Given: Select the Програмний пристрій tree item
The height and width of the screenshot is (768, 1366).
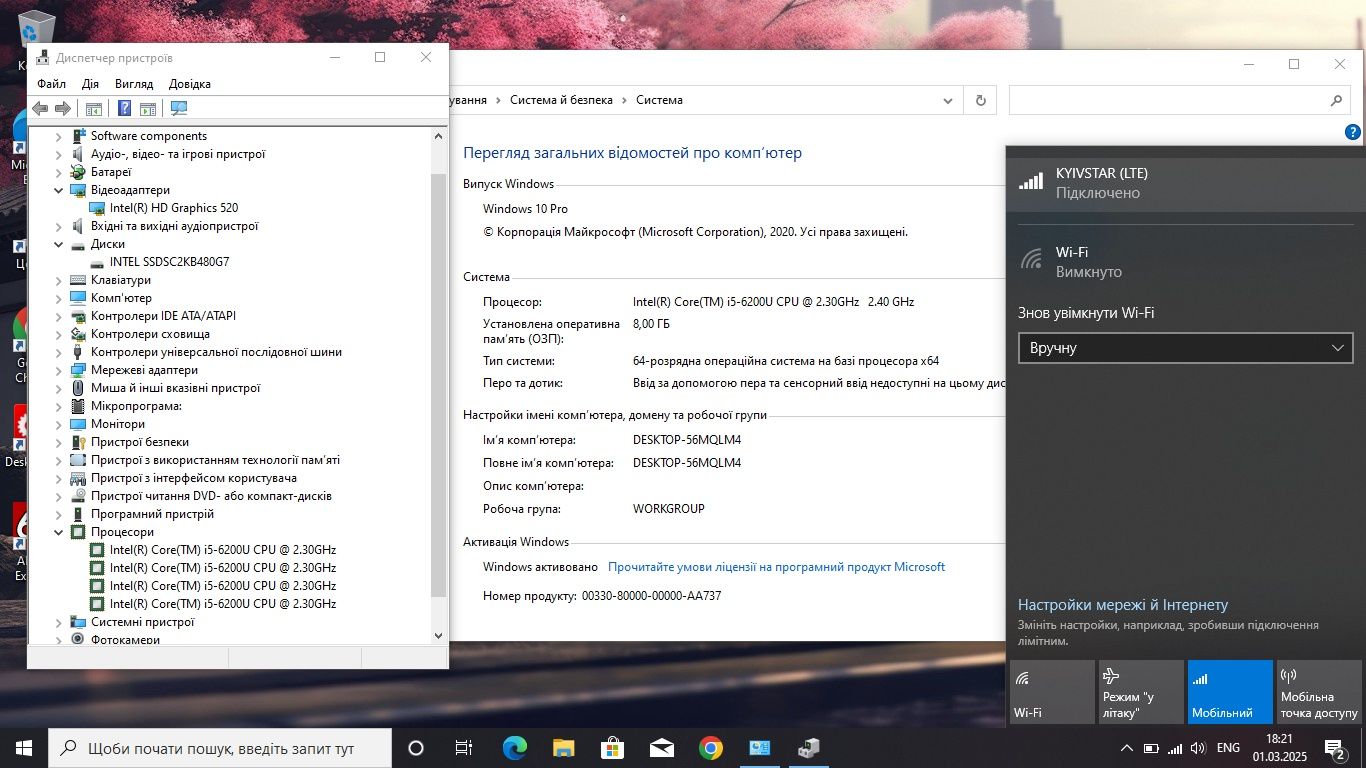Looking at the screenshot, I should tap(152, 514).
